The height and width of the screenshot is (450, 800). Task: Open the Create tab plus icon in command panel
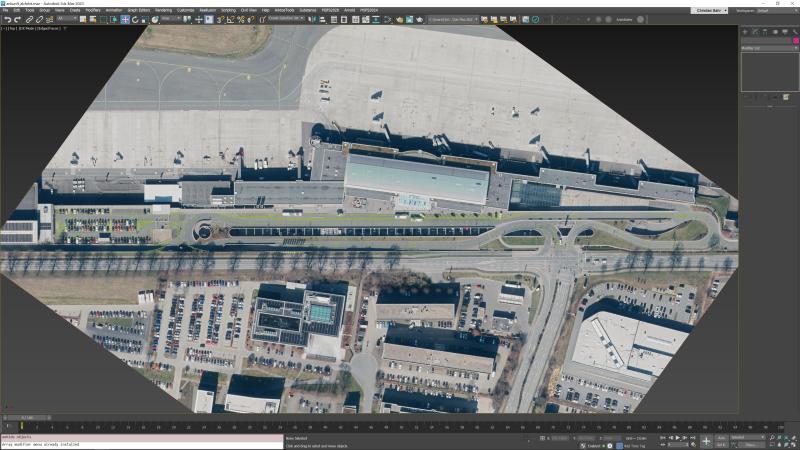[x=745, y=32]
